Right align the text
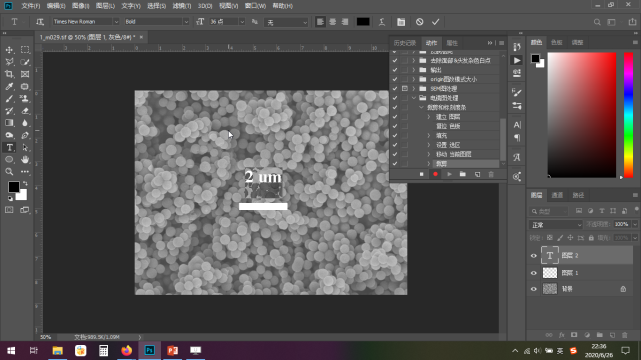641x360 pixels. click(x=345, y=22)
